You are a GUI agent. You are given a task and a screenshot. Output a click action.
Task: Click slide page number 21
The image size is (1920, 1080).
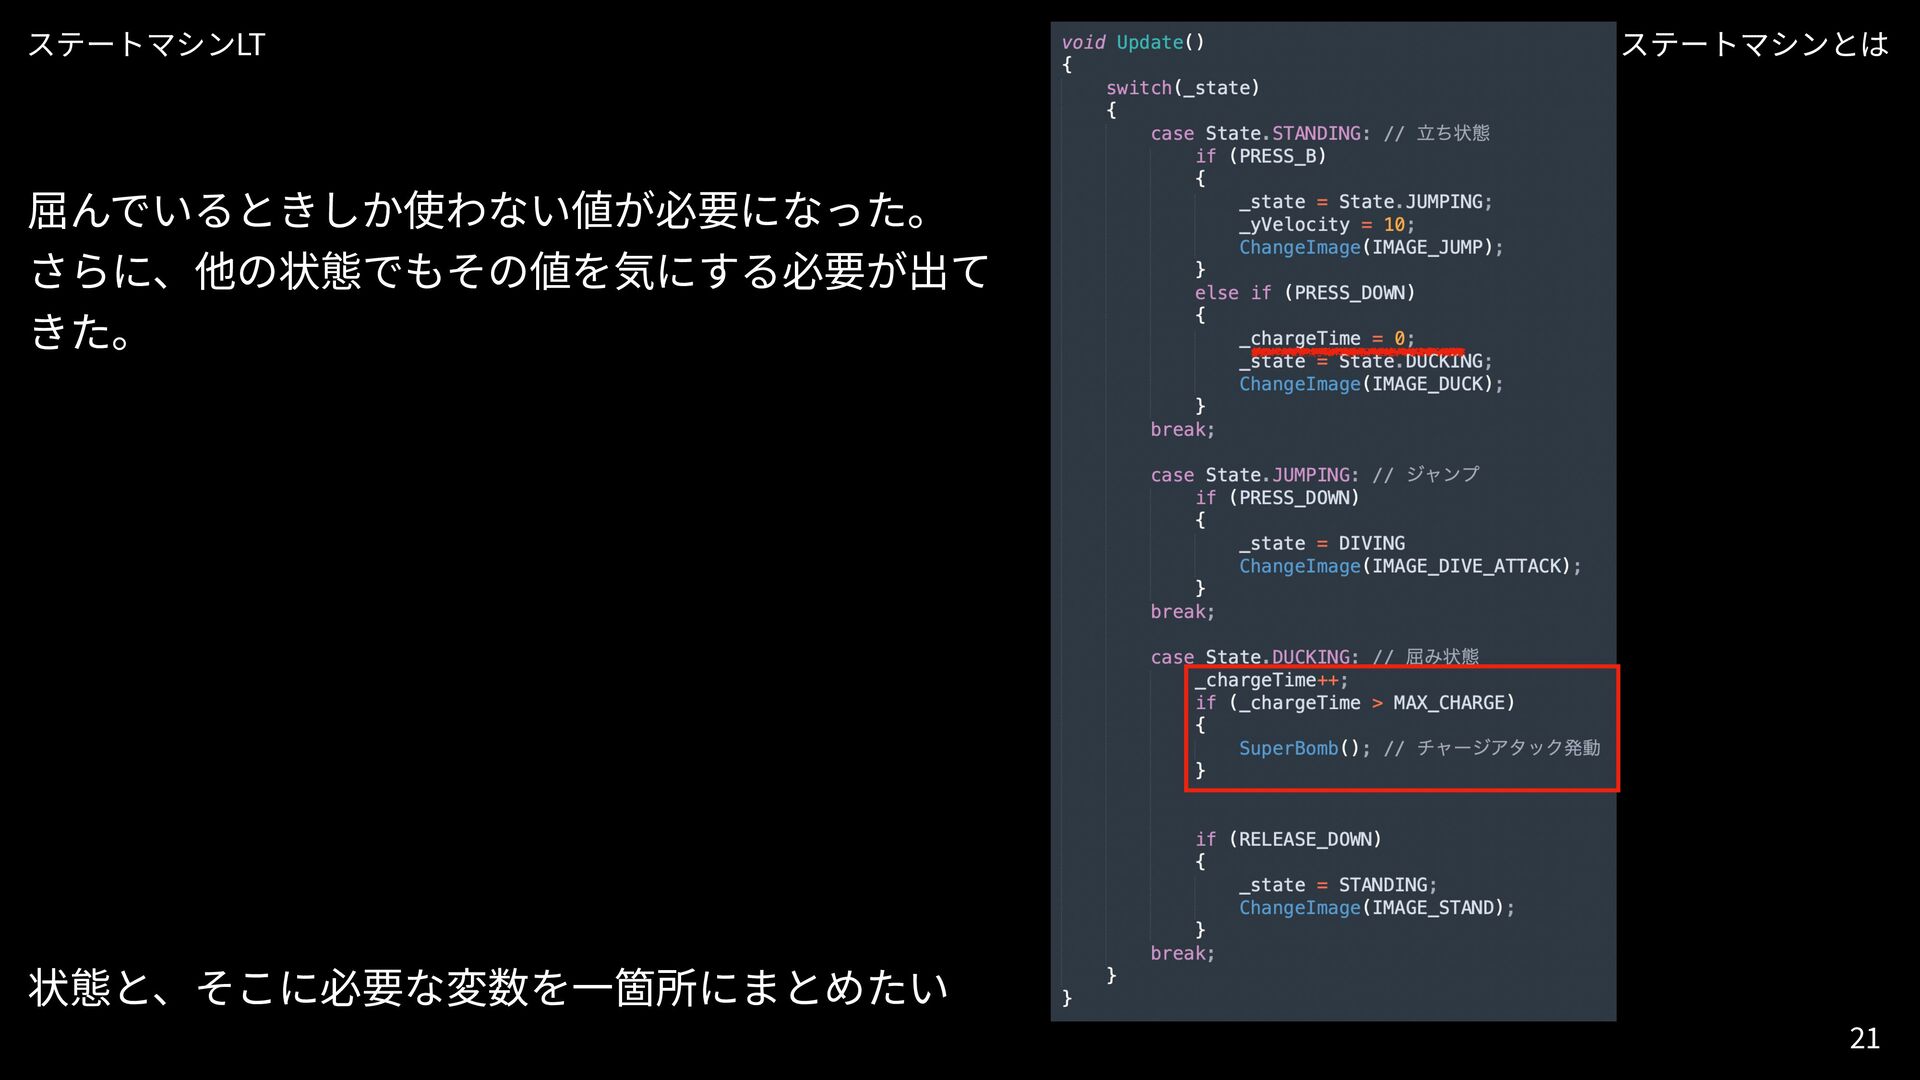[1864, 1038]
